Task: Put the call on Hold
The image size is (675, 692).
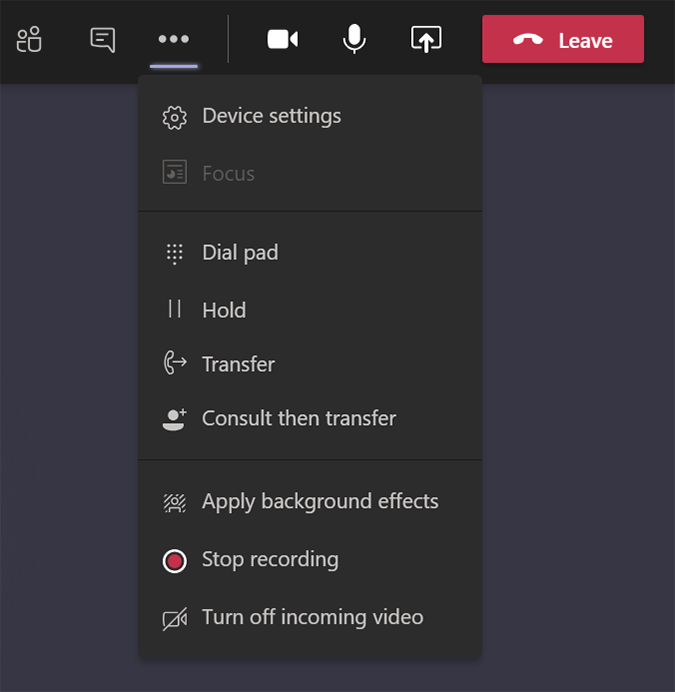Action: (224, 310)
